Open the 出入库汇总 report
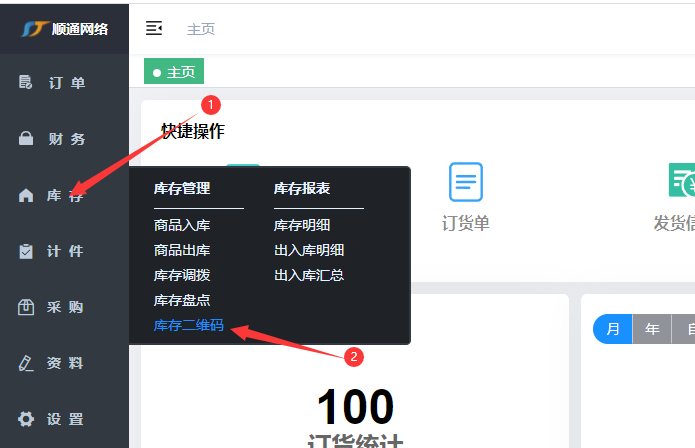The width and height of the screenshot is (695, 448). coord(309,275)
